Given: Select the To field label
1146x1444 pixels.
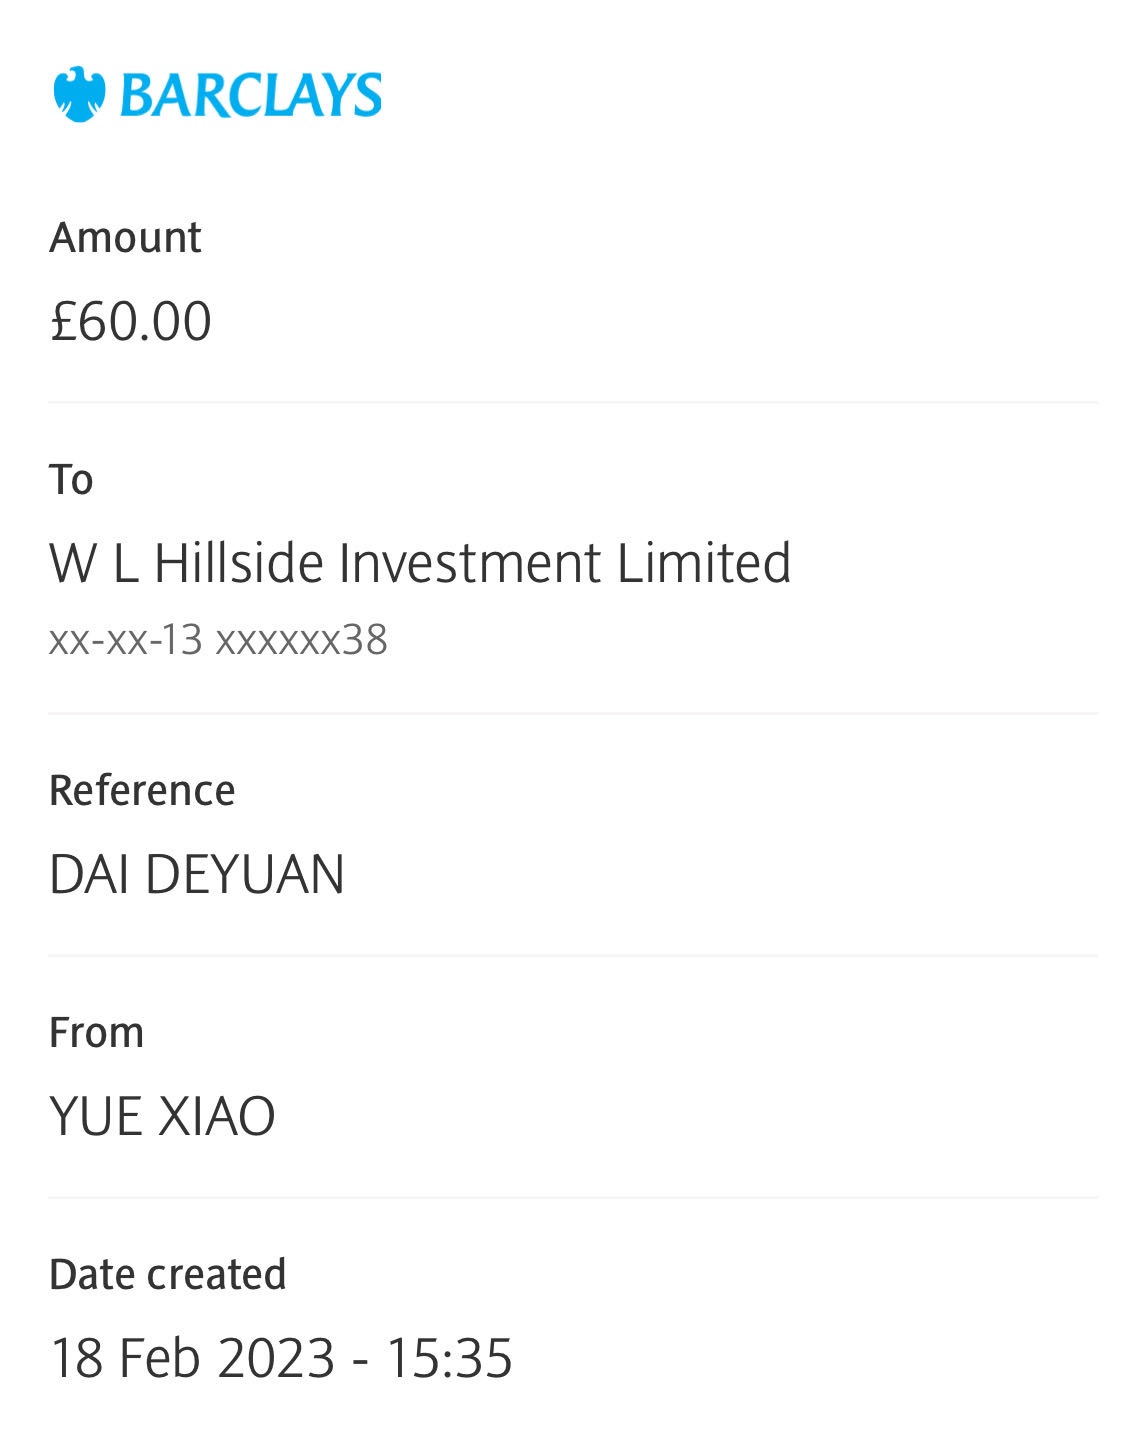Looking at the screenshot, I should tap(71, 480).
